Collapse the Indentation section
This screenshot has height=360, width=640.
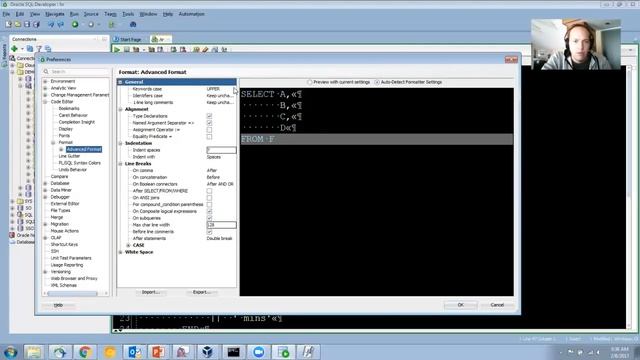(120, 143)
